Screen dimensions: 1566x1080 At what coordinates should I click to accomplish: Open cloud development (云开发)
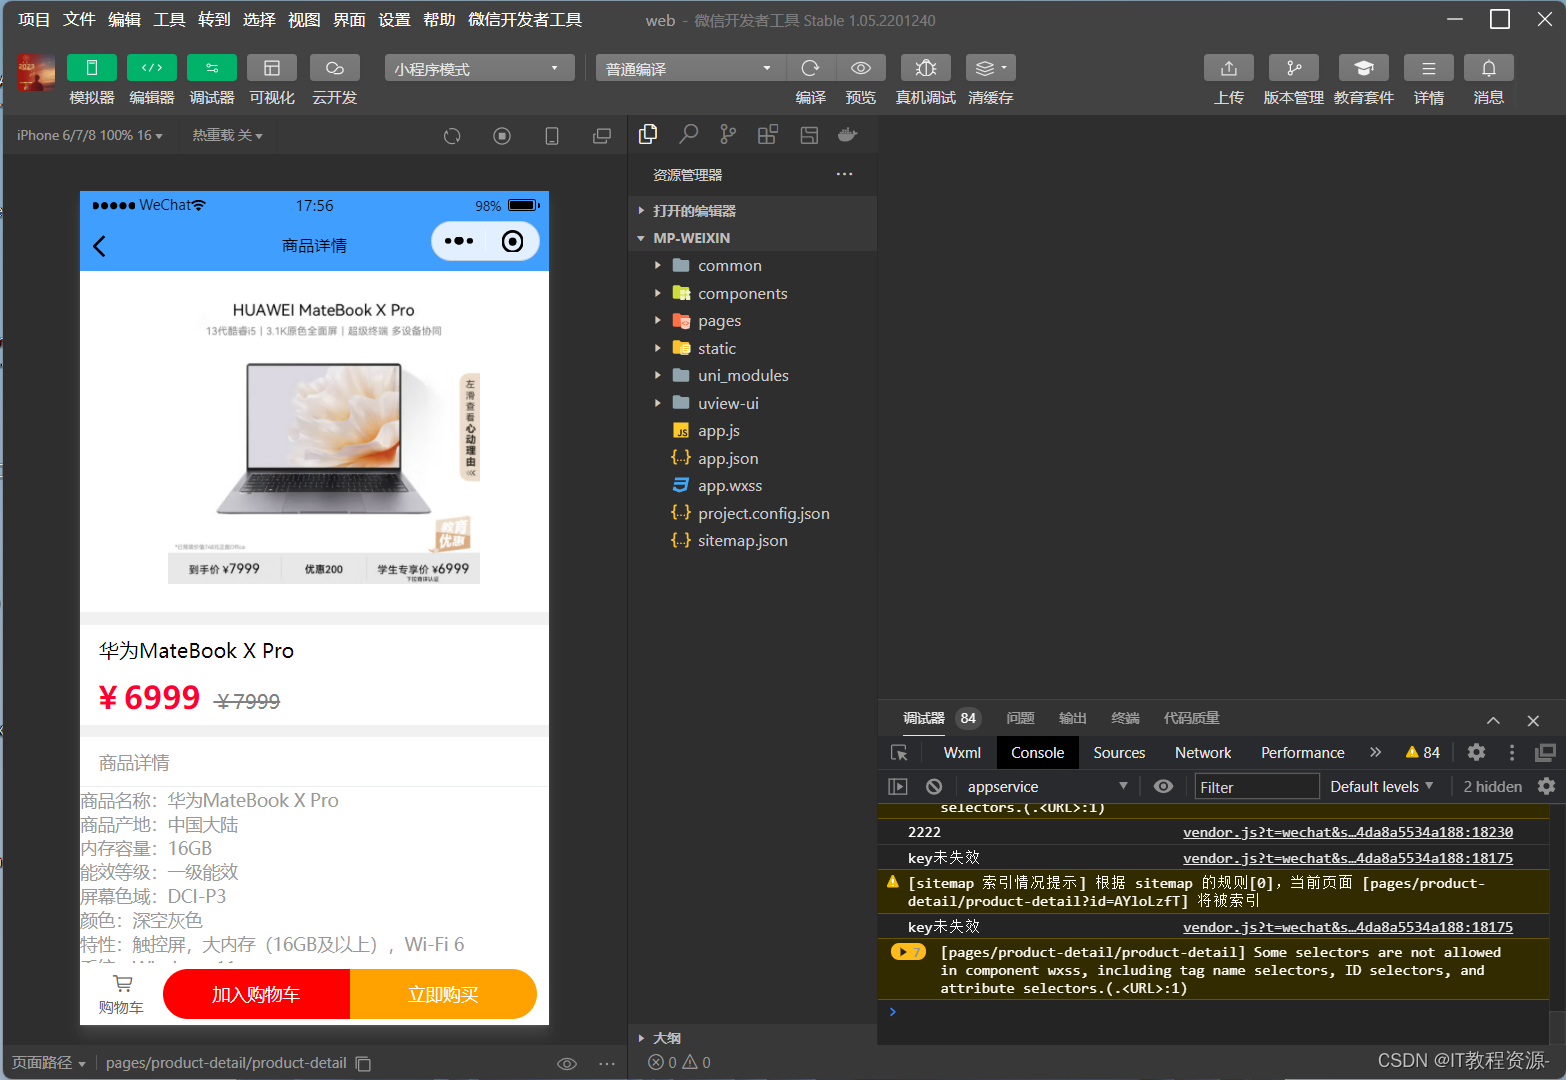[335, 67]
